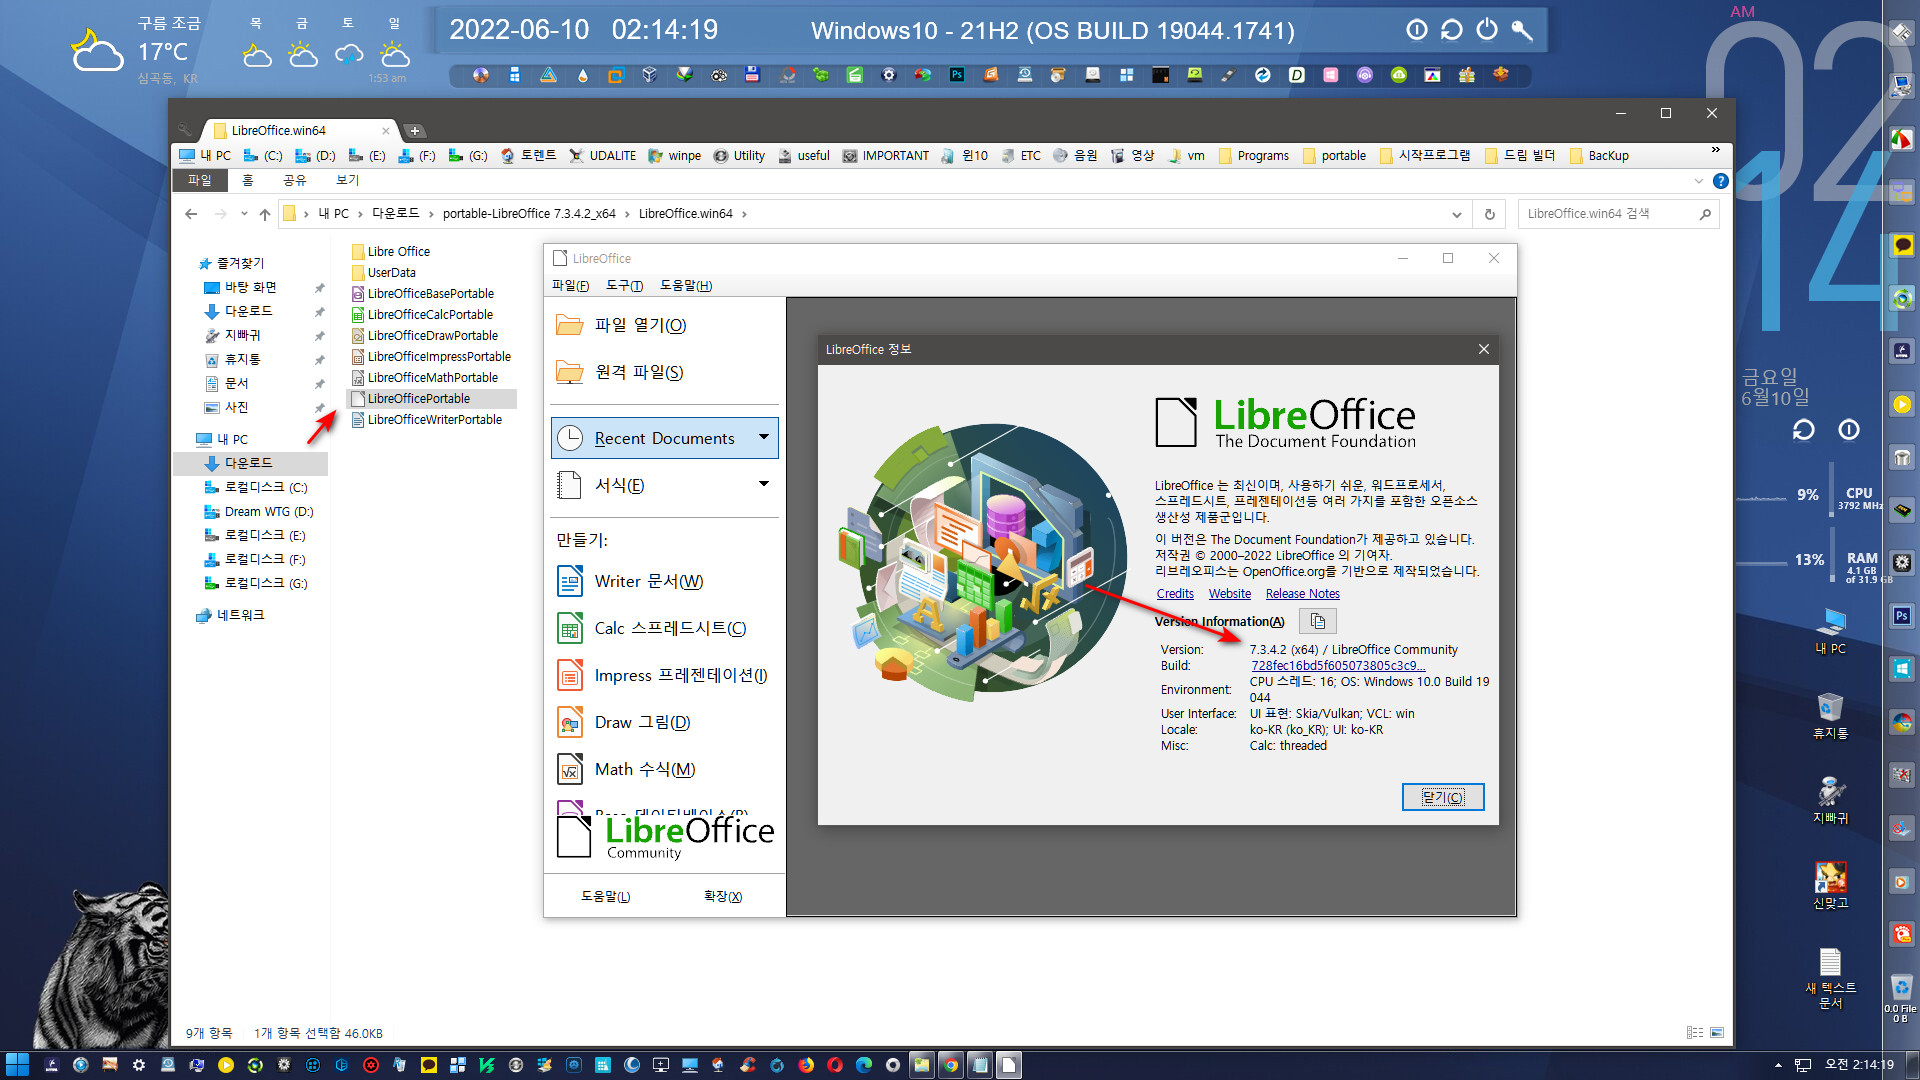Select Dream WTG (D:) in navigation pane
1920x1080 pixels.
click(x=259, y=511)
